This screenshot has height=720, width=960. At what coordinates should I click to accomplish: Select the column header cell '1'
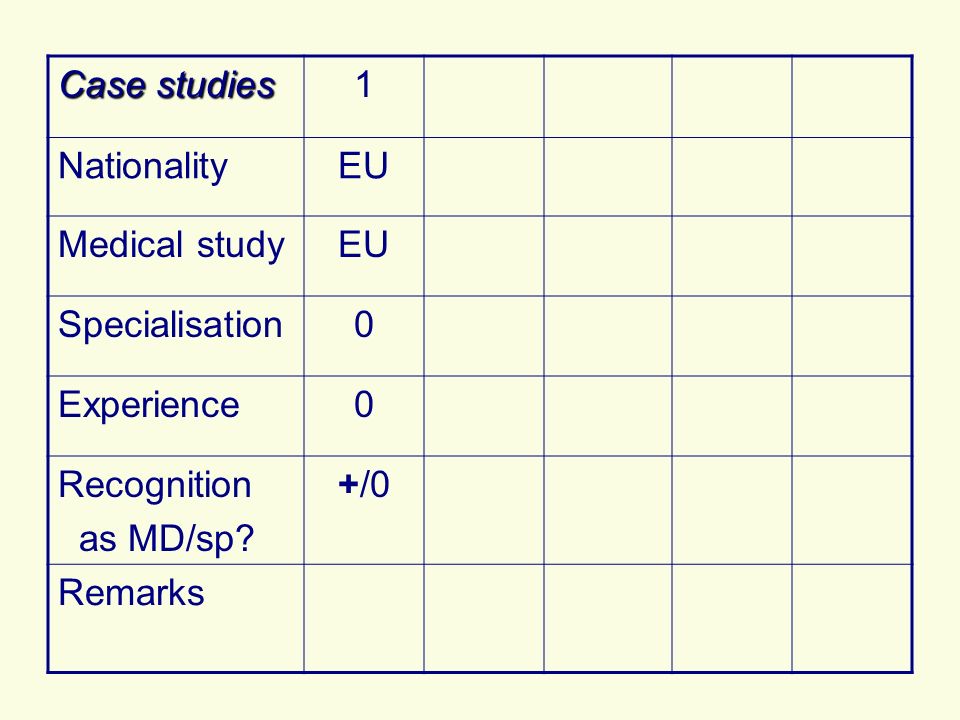point(364,97)
